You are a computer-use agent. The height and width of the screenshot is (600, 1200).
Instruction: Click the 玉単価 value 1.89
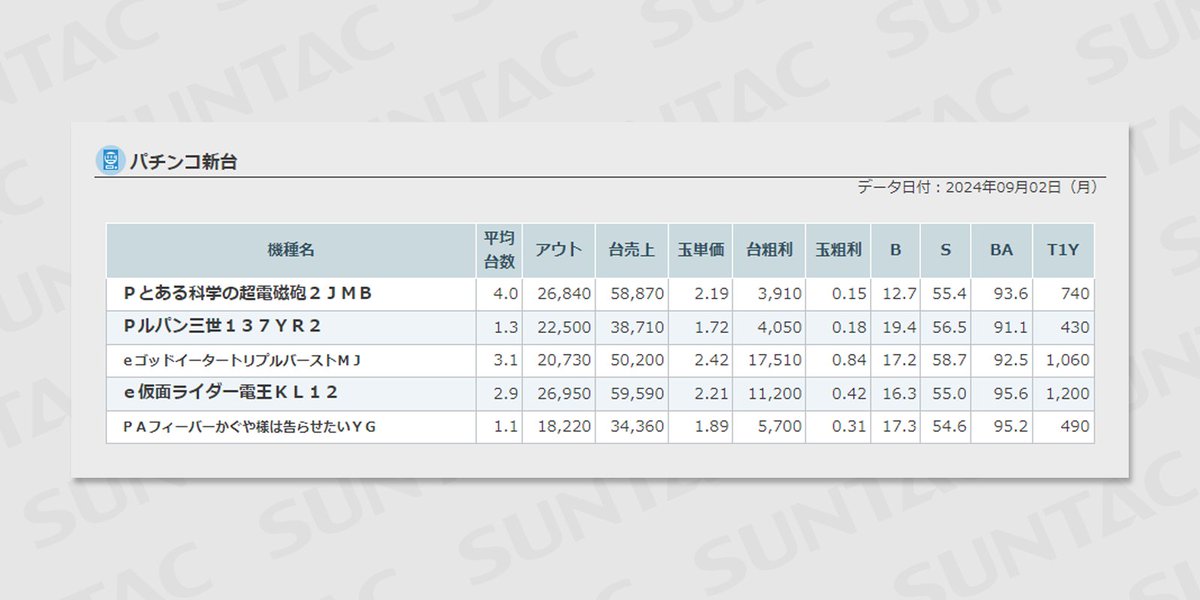[714, 427]
